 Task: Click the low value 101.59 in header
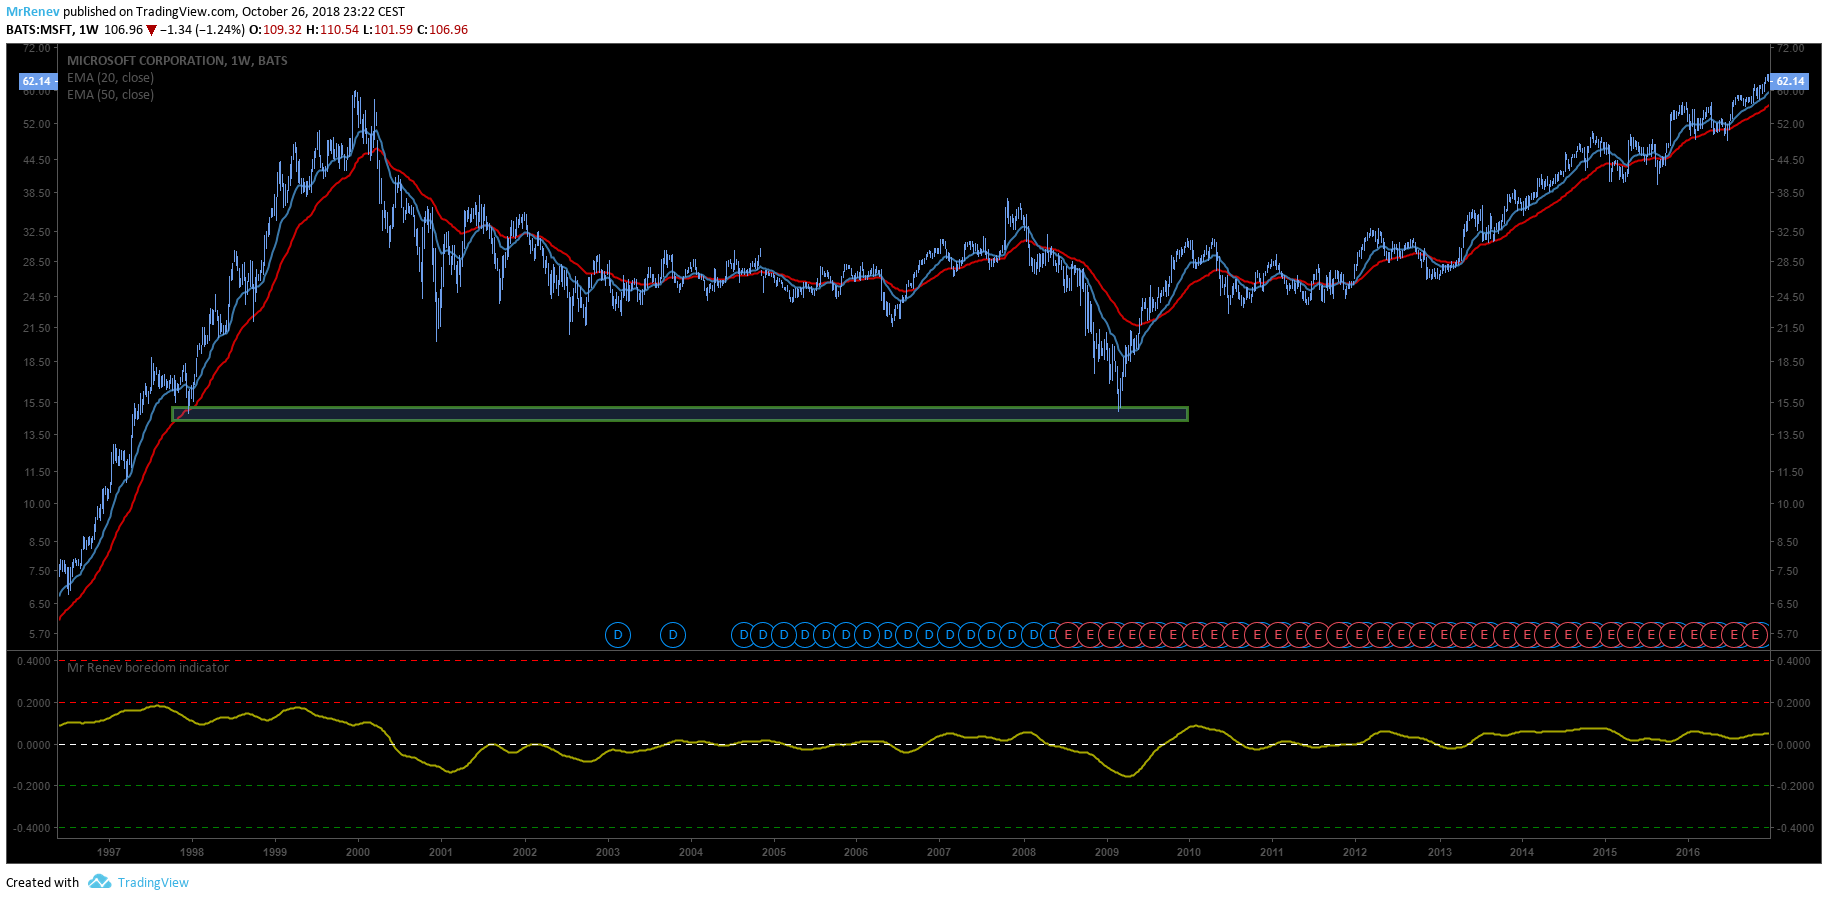point(393,30)
